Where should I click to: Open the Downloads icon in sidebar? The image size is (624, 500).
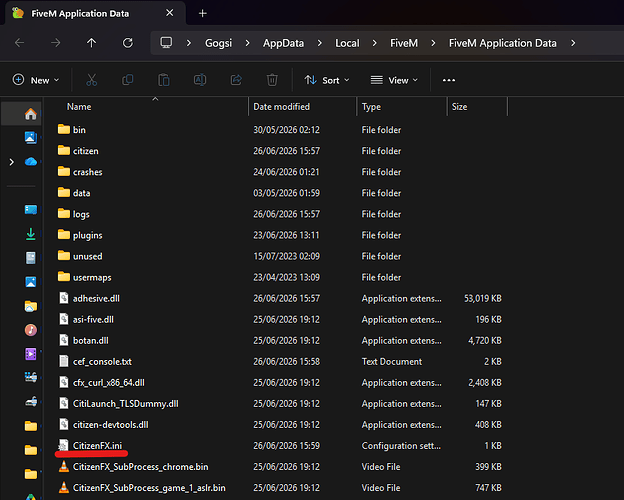click(x=31, y=234)
